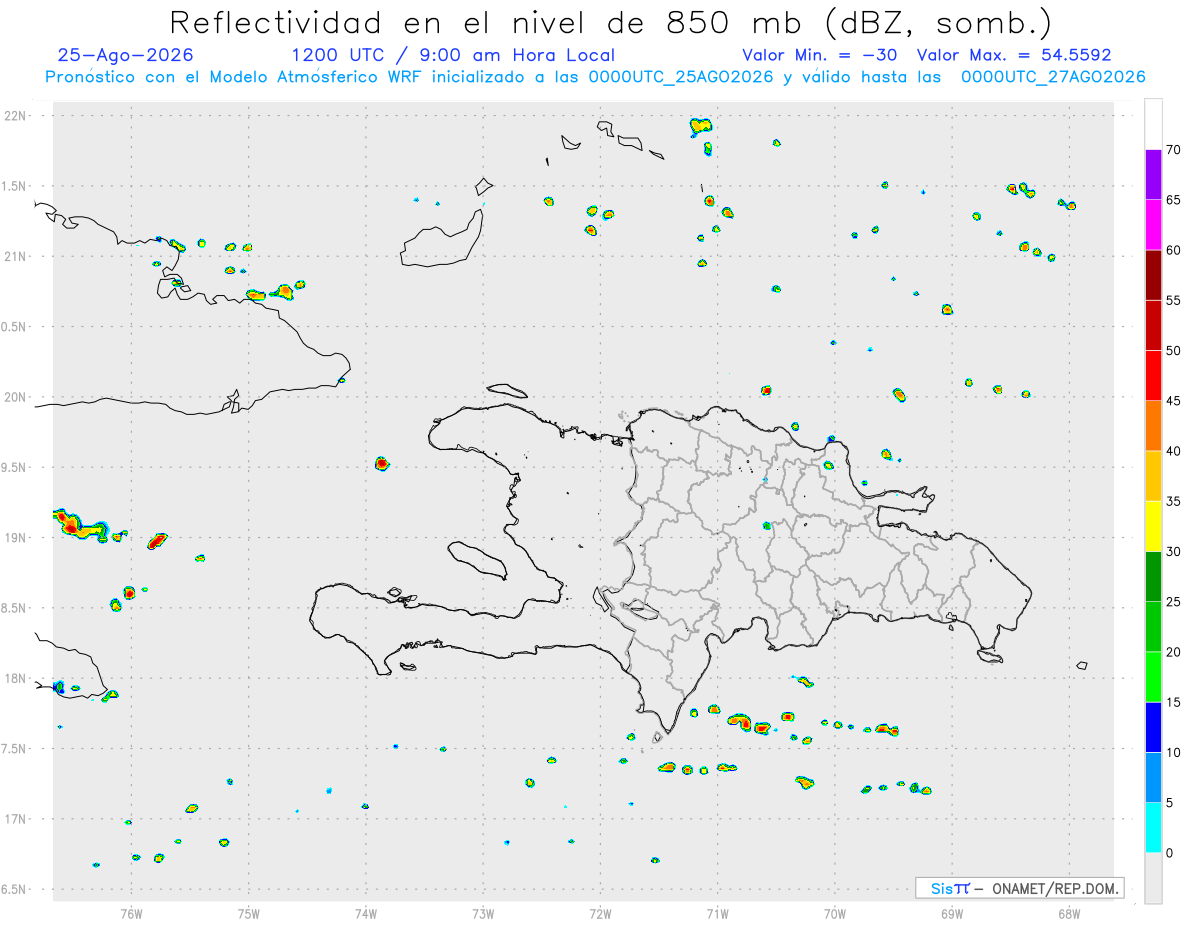
Task: Pick the bright red 45-50 dBZ color band
Action: coord(1153,376)
